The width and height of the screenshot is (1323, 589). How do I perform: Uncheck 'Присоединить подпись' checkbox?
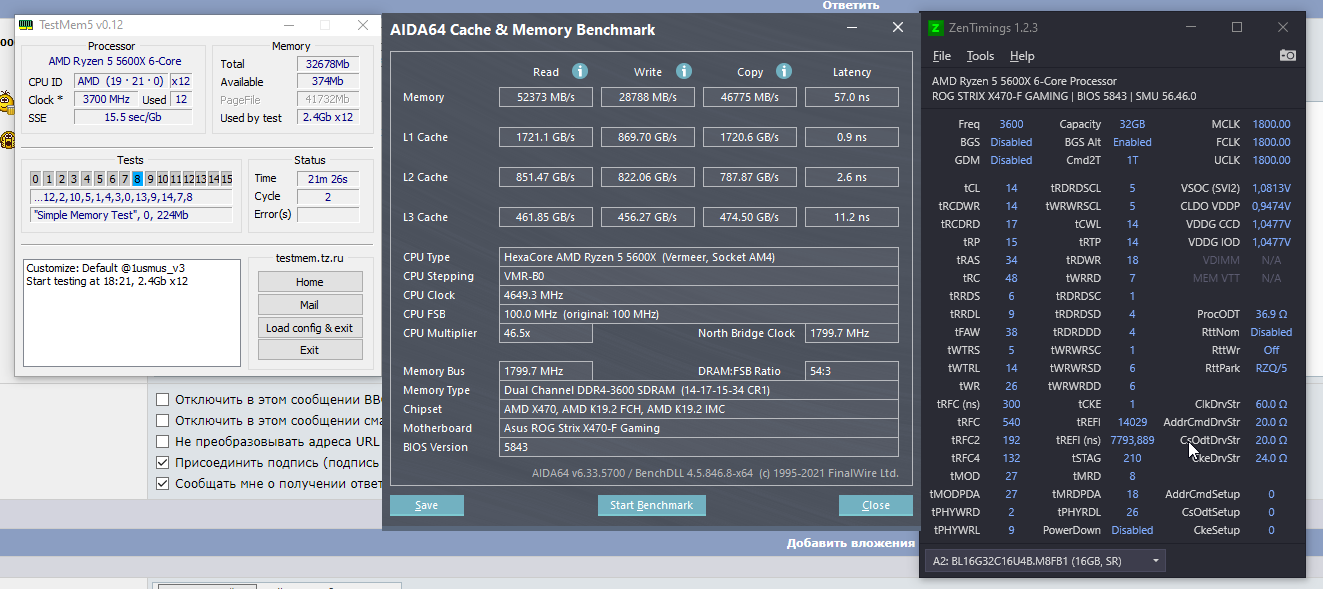tap(162, 462)
